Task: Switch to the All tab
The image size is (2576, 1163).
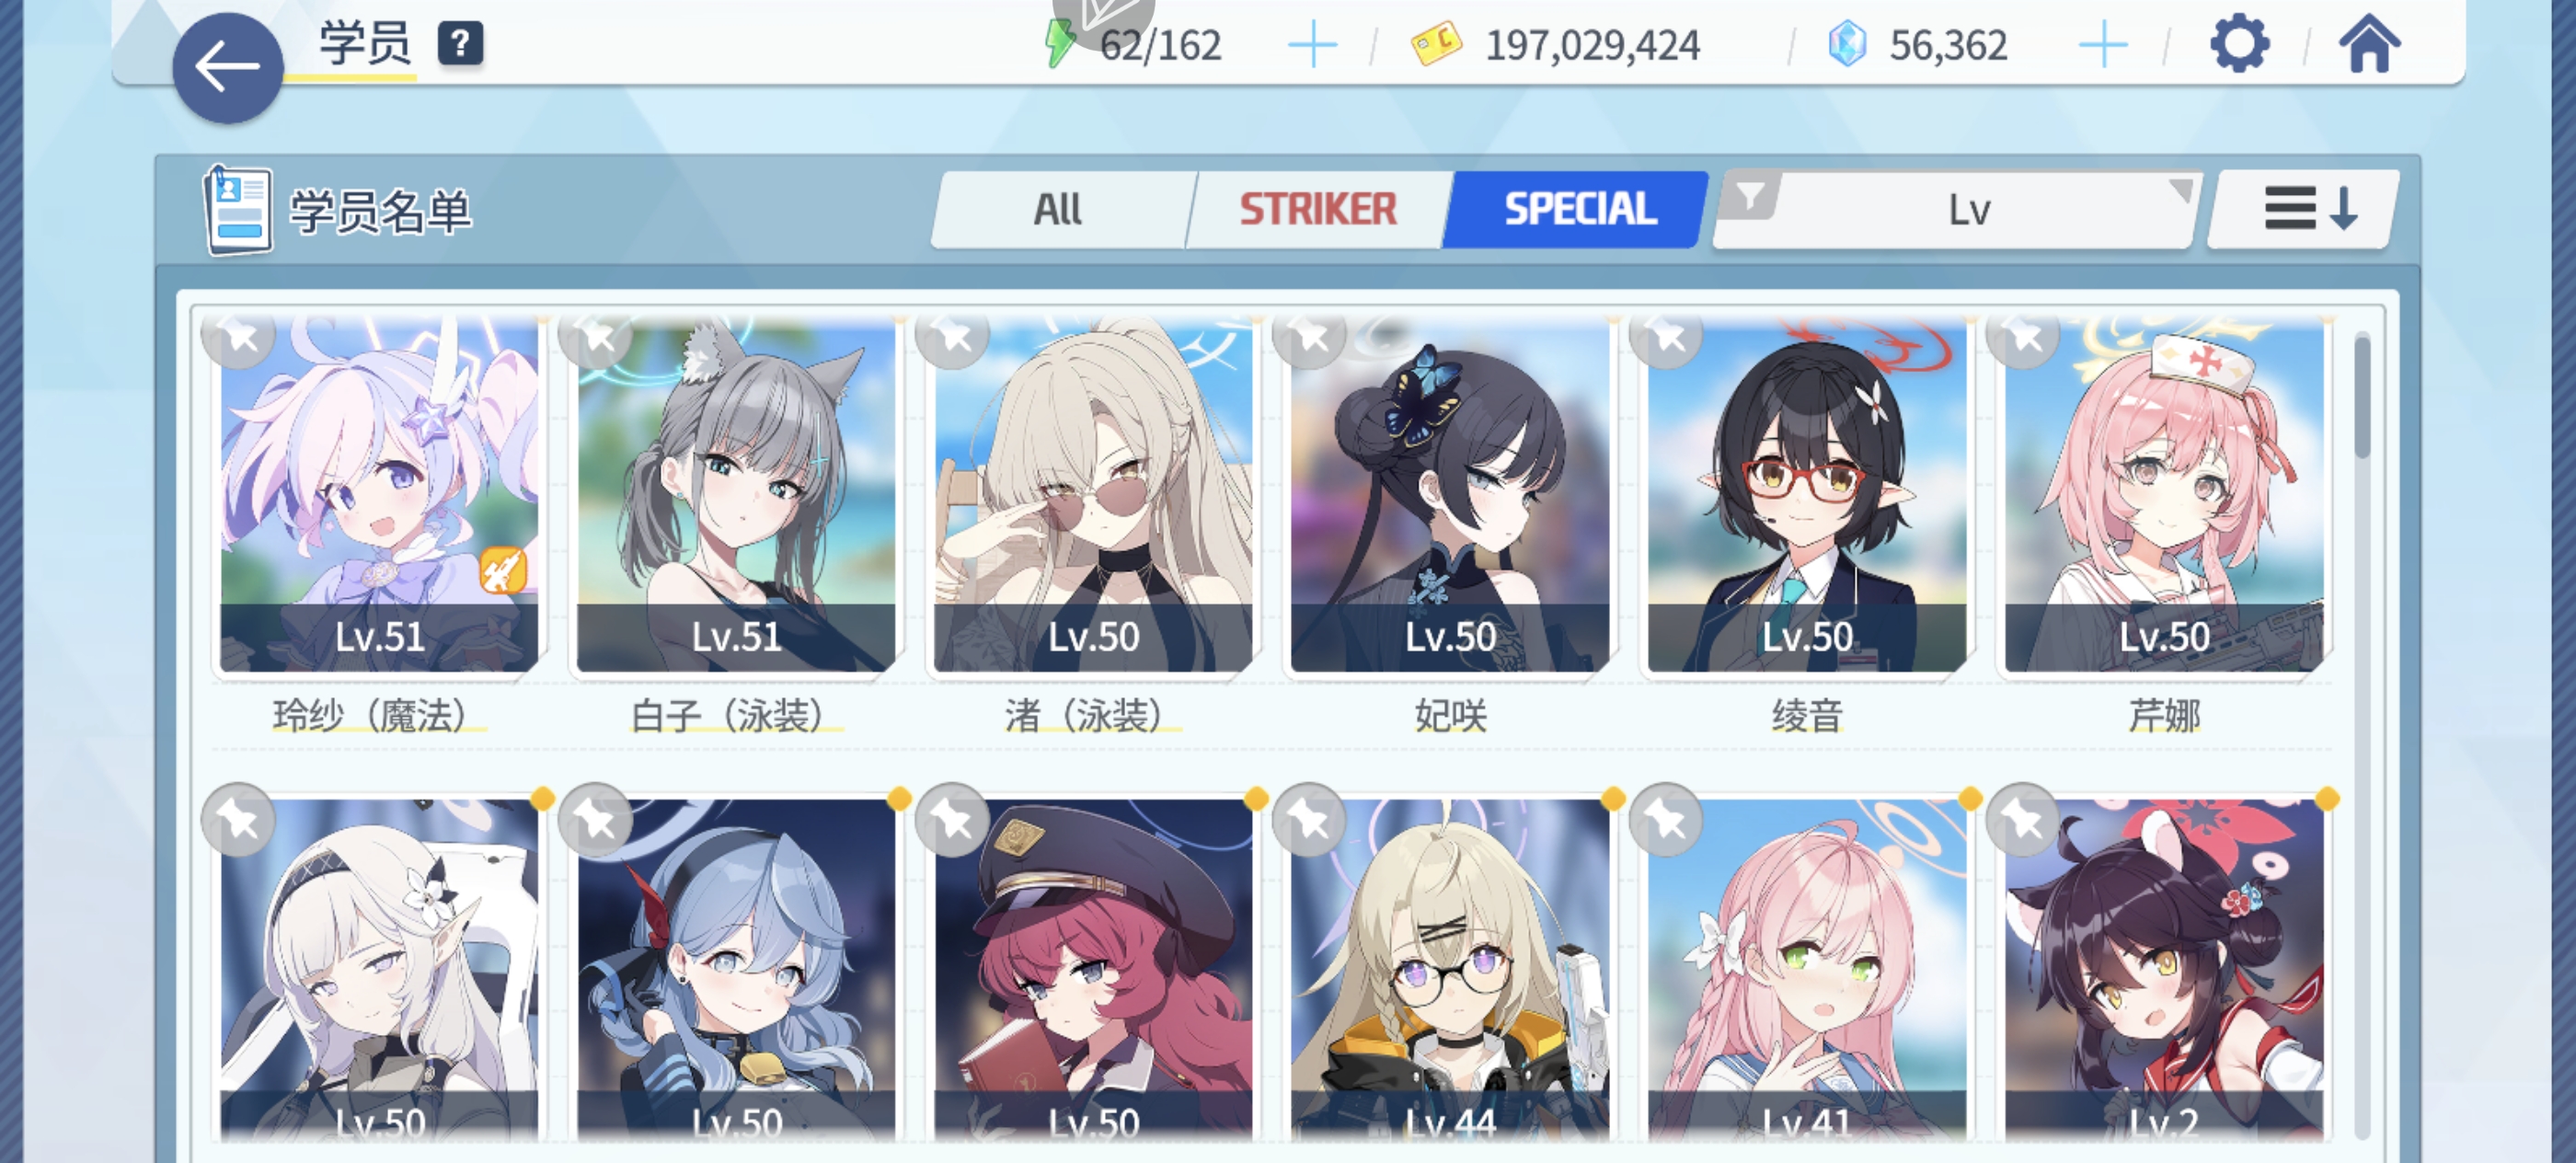Action: 1059,209
